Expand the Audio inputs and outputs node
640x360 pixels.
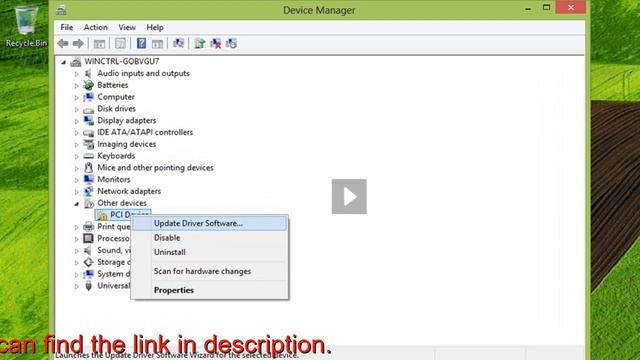tap(76, 74)
